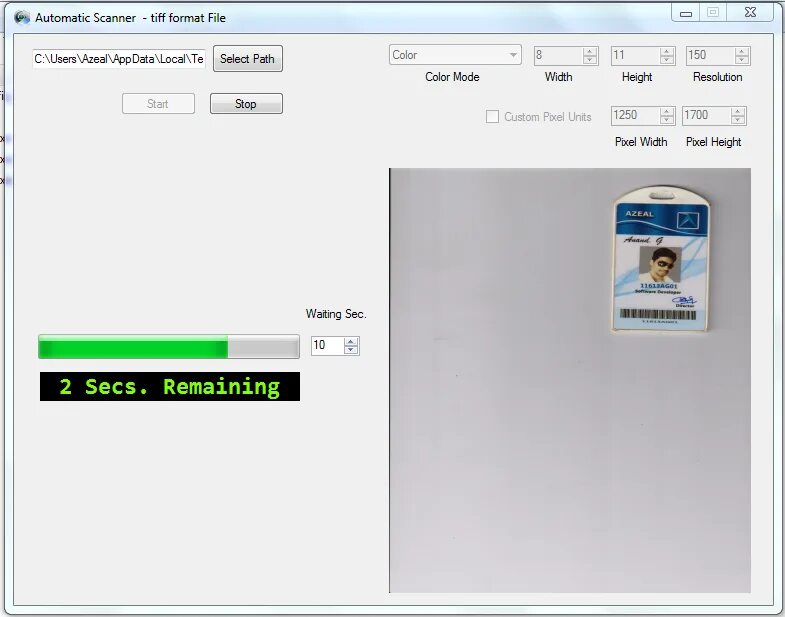Decrease Pixel Width using down arrow
Viewport: 785px width, 617px height.
point(666,120)
